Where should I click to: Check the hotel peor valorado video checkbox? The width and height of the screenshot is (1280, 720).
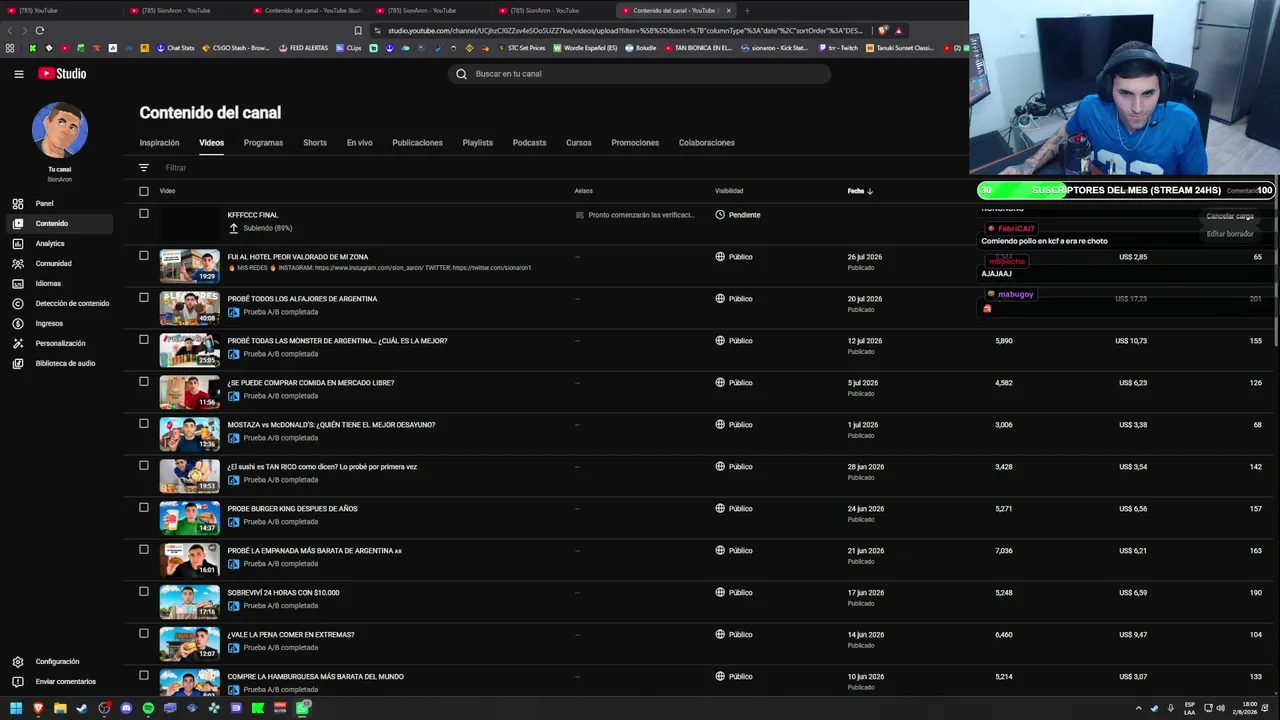144,256
